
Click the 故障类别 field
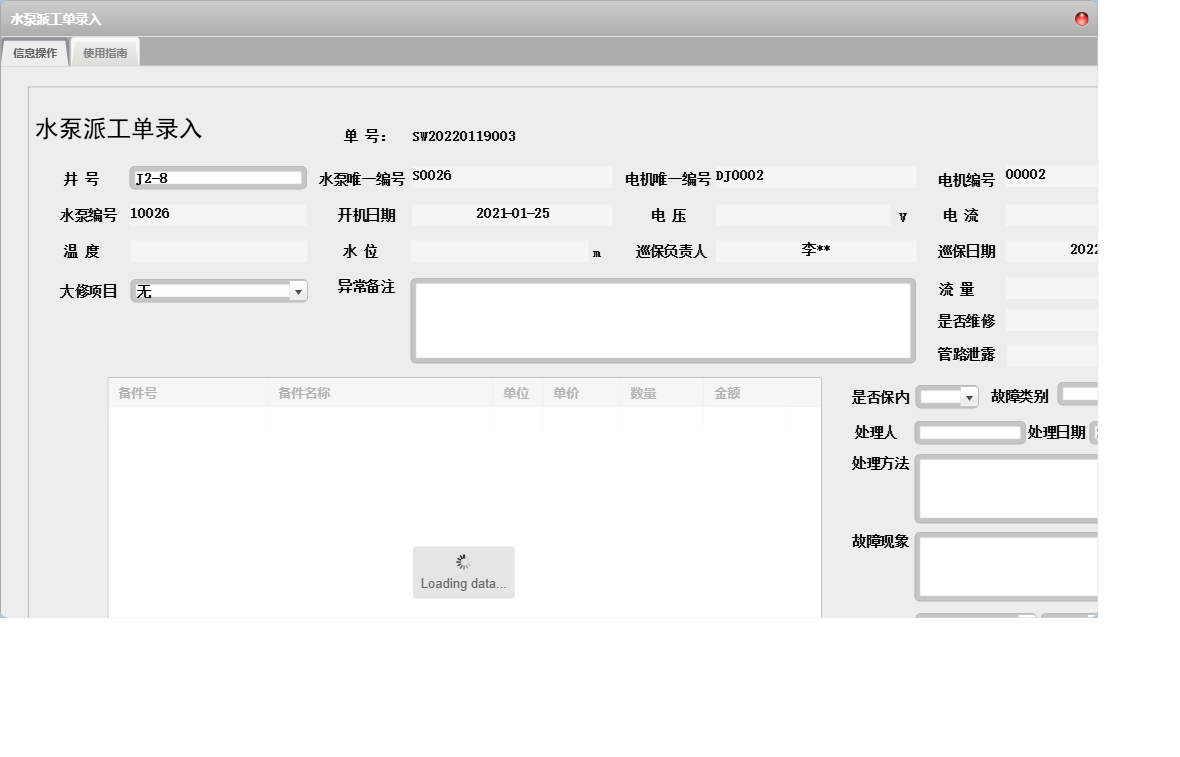(1078, 394)
